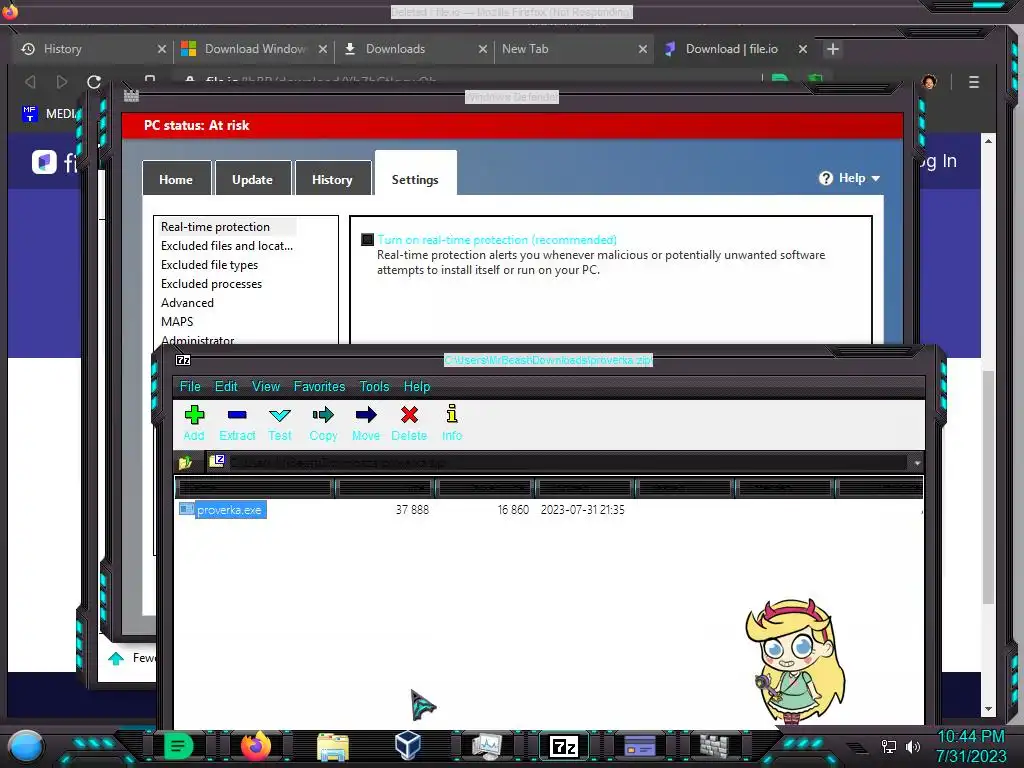Click the Firefox forward arrow
The width and height of the screenshot is (1024, 768).
click(x=62, y=82)
